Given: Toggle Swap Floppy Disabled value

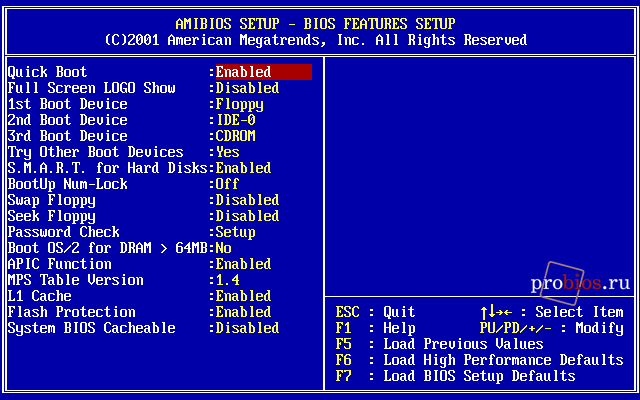Looking at the screenshot, I should (247, 200).
